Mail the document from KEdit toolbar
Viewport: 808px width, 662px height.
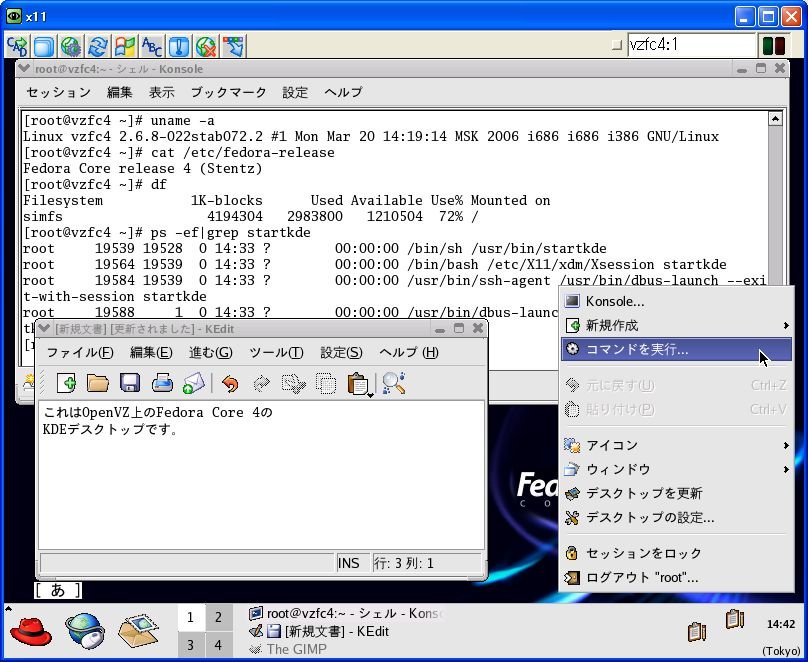tap(193, 383)
